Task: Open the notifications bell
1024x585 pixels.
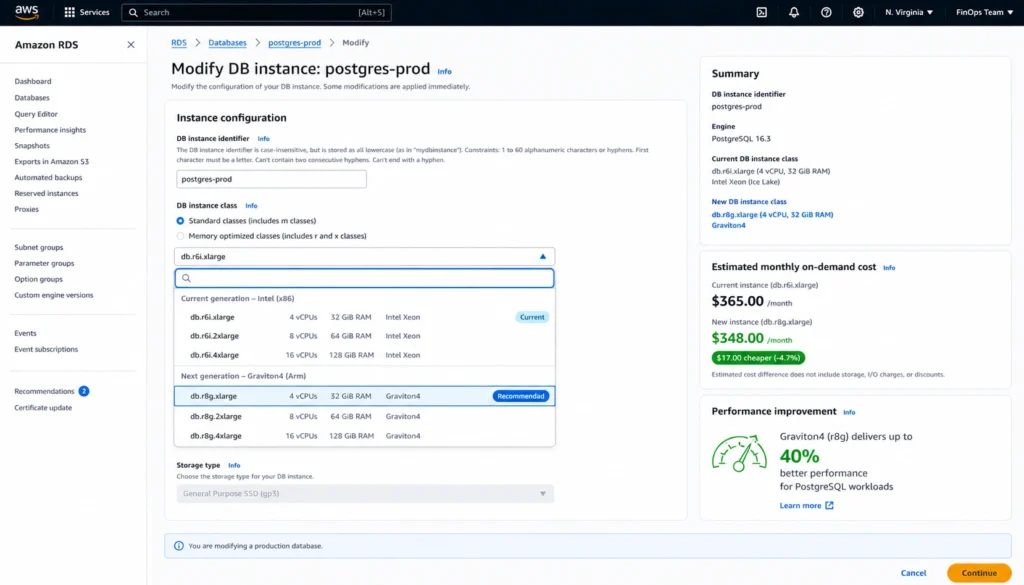Action: [793, 12]
